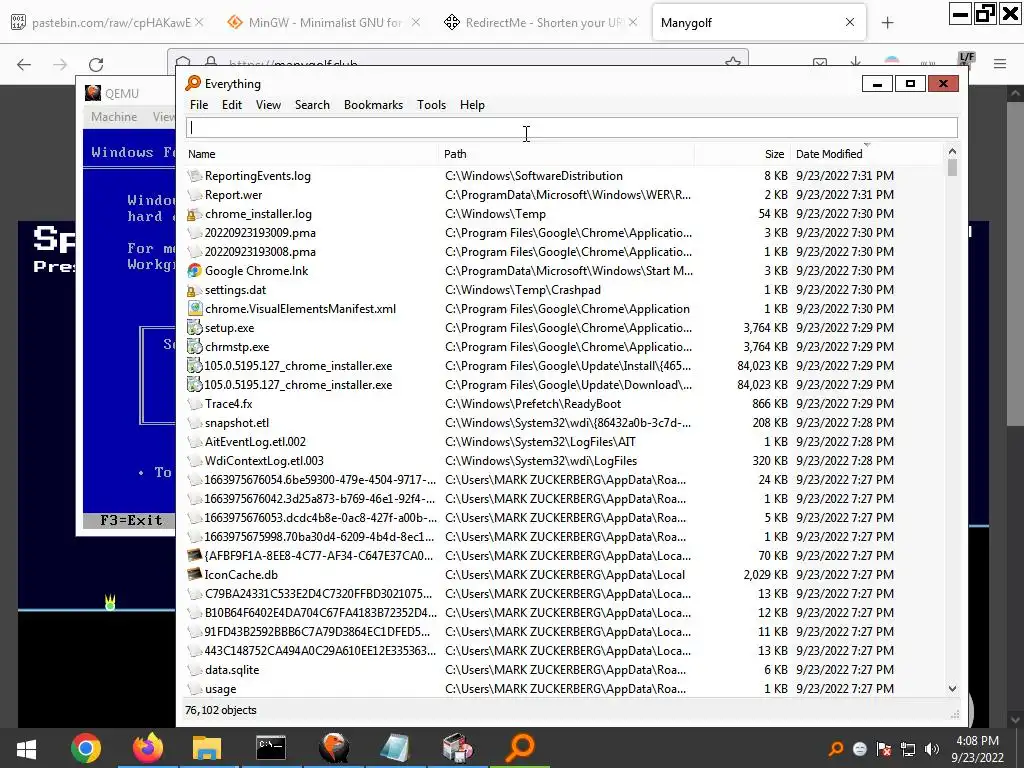Click the volume speaker tray icon

pos(932,749)
